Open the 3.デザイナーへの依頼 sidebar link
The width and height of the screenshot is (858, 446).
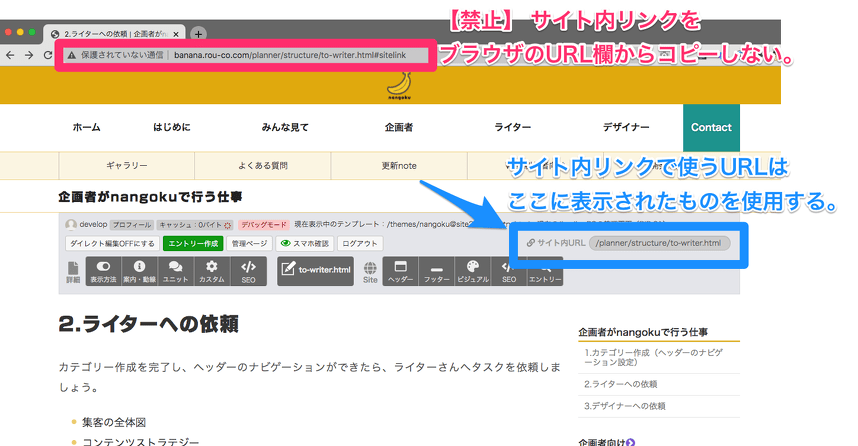click(625, 406)
